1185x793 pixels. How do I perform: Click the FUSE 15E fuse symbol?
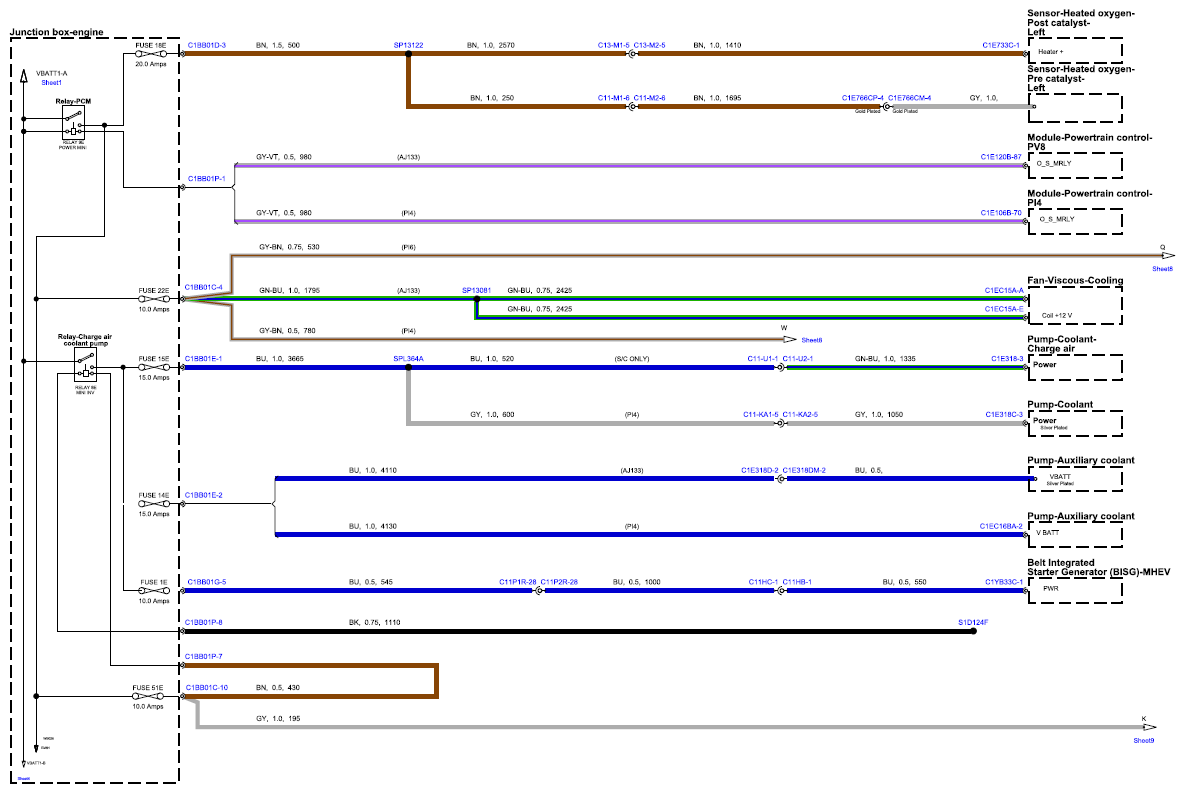point(153,367)
